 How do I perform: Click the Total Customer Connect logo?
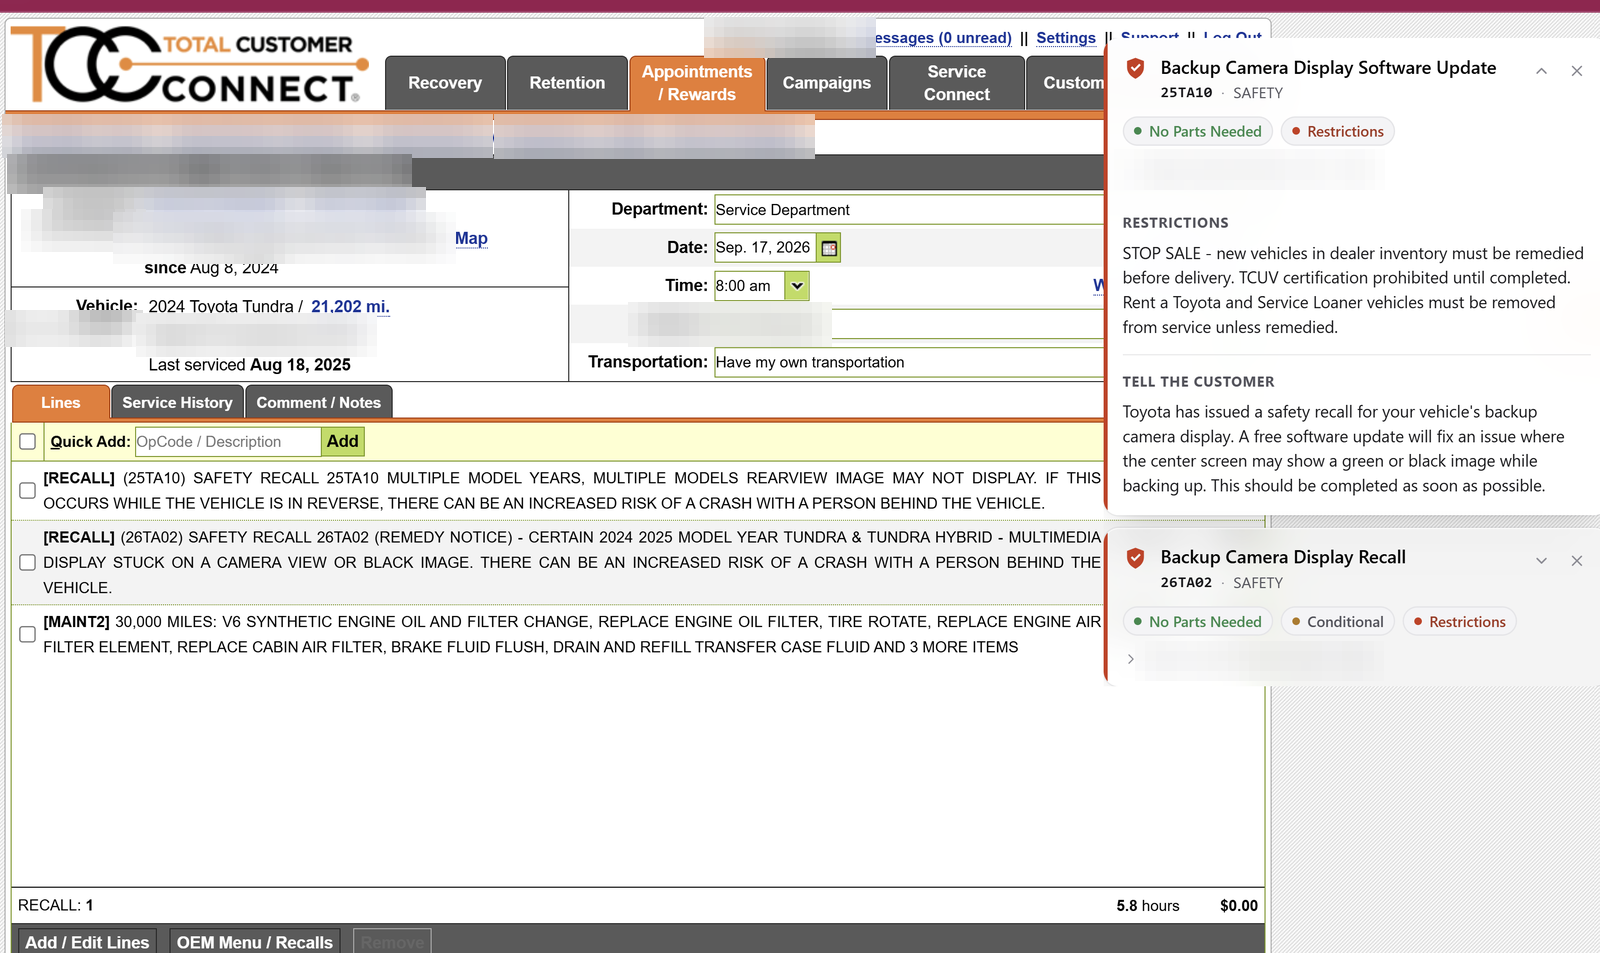(189, 65)
